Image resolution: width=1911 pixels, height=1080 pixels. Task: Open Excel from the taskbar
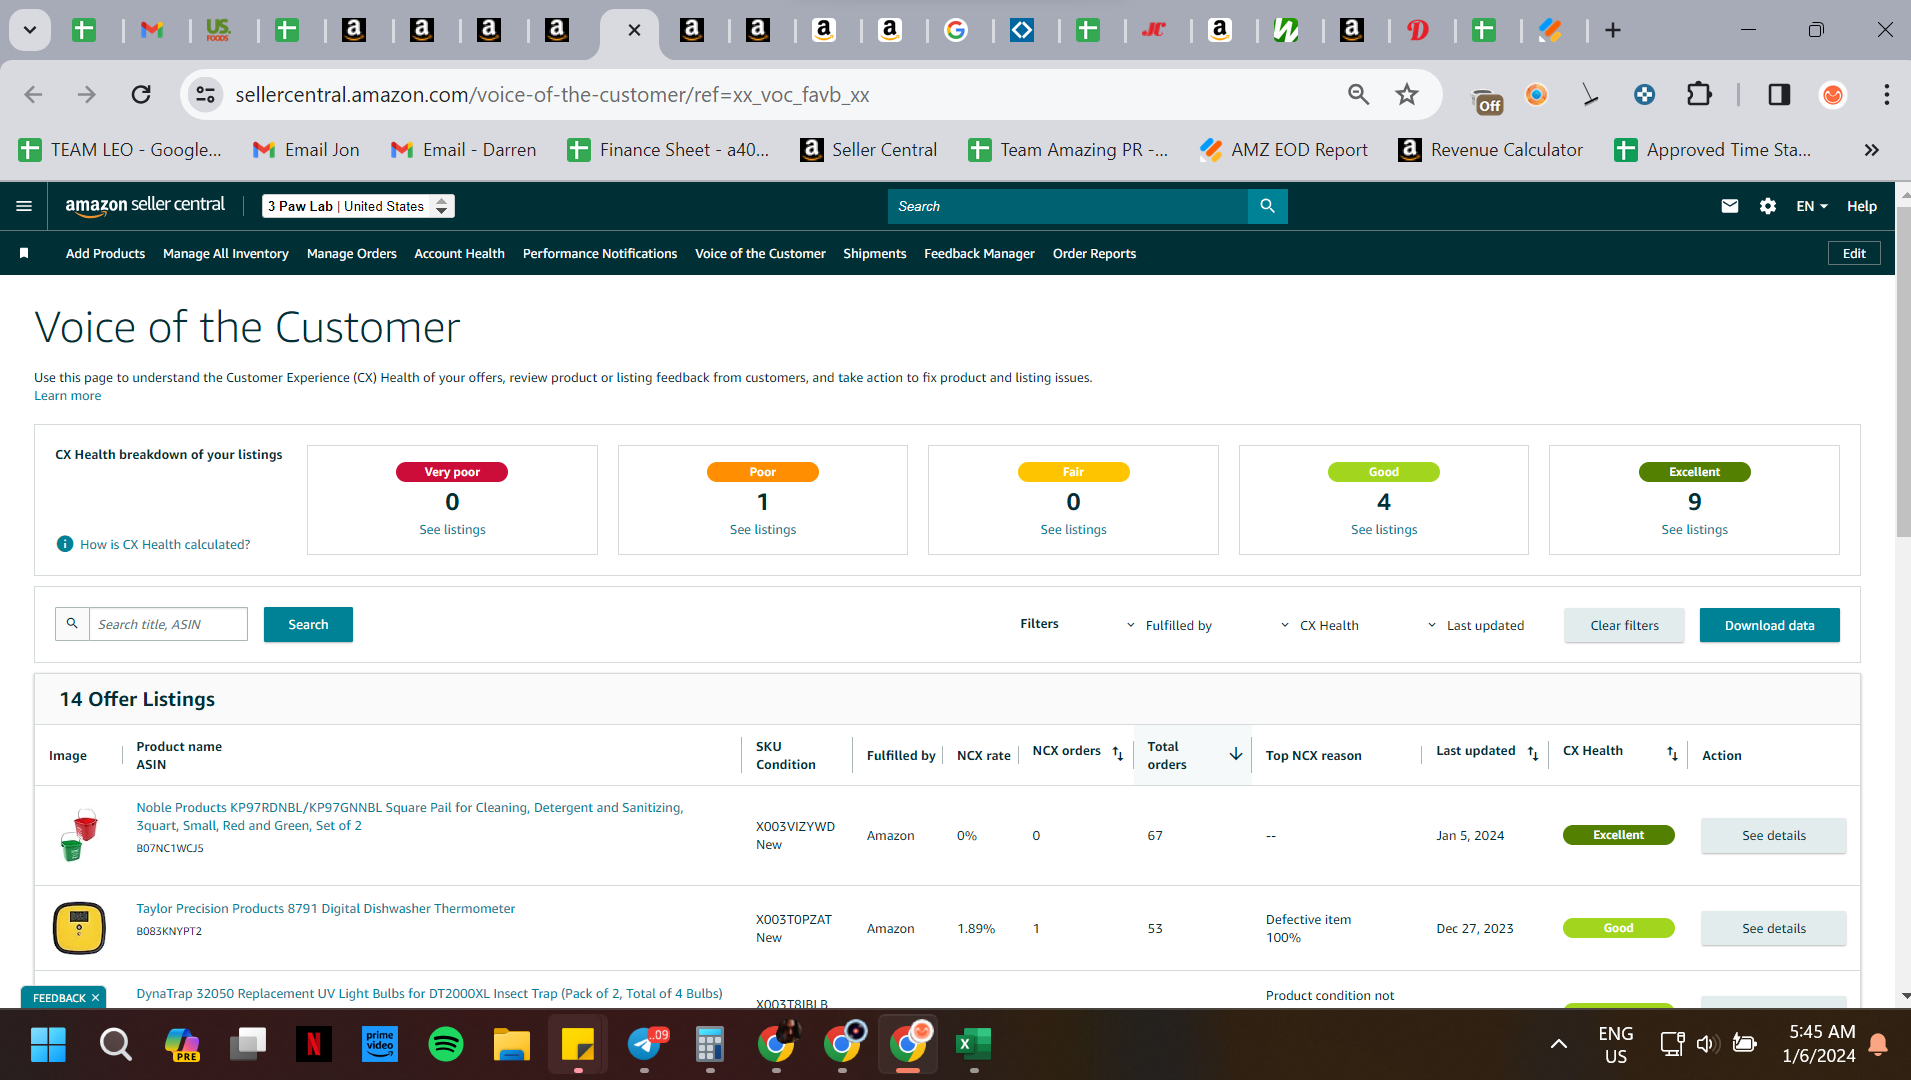click(973, 1044)
